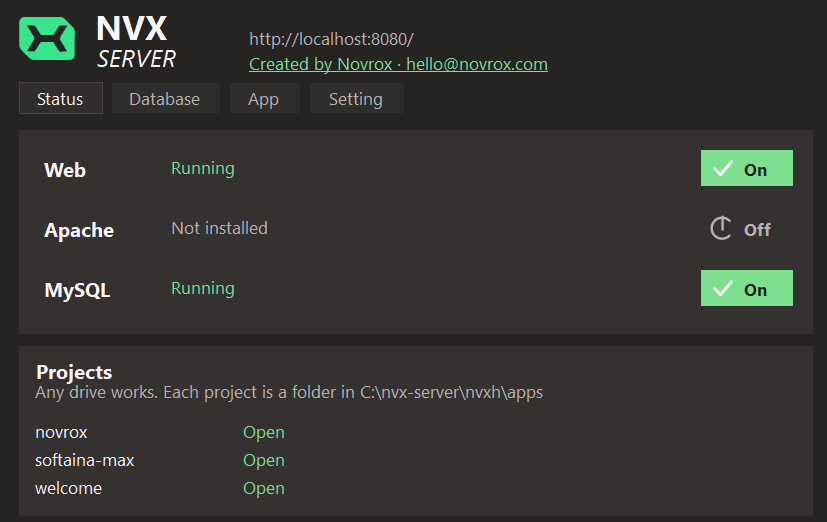Click the Web Running status text

(203, 169)
